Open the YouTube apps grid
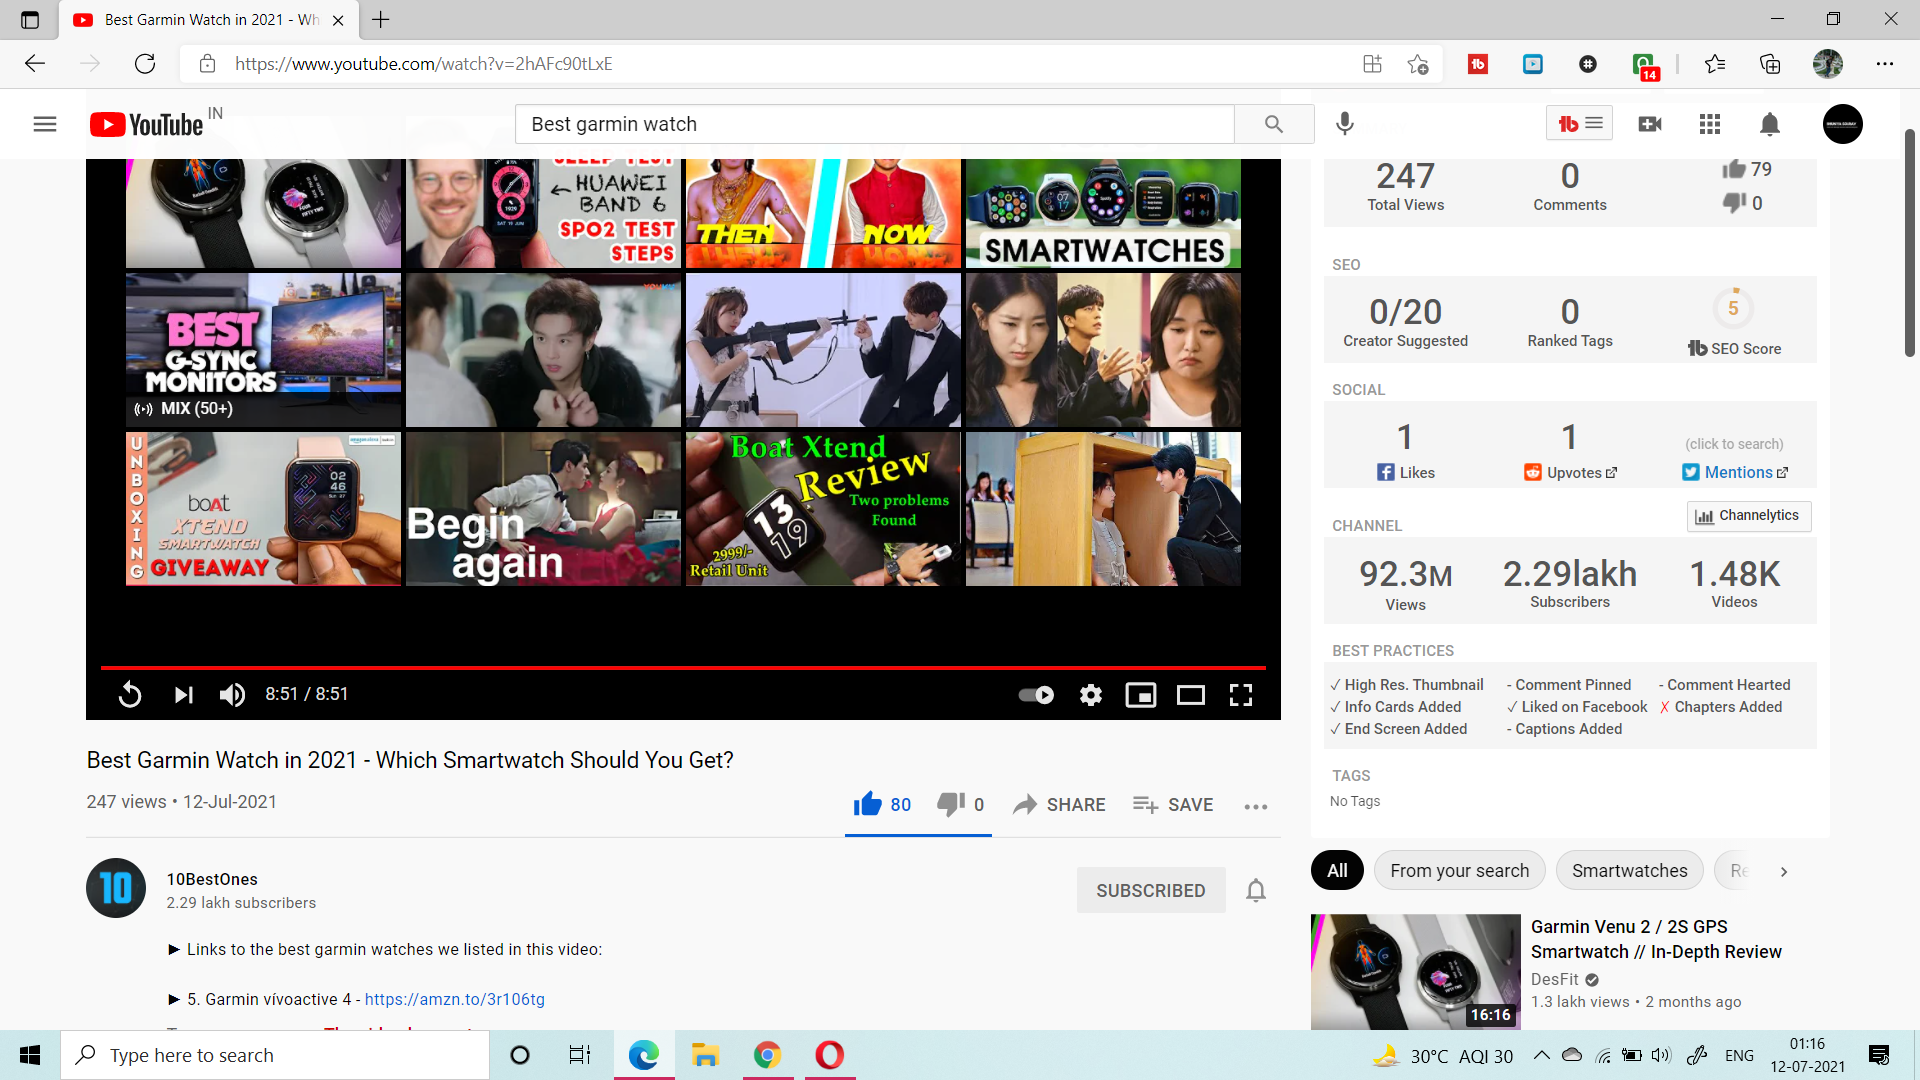This screenshot has width=1920, height=1080. [x=1710, y=124]
